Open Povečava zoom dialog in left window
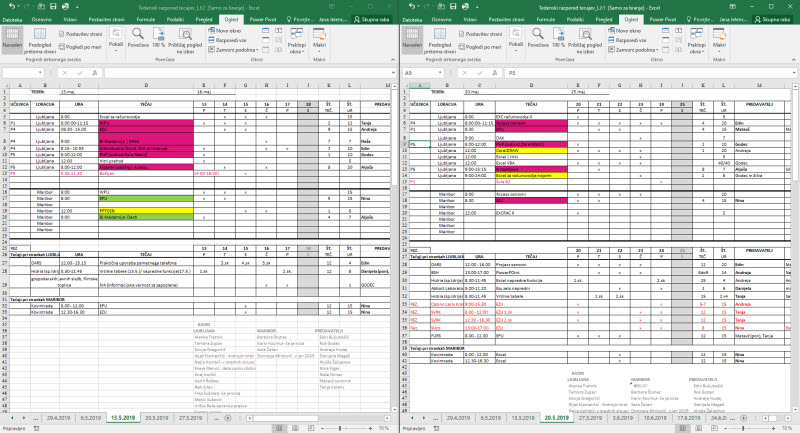This screenshot has height=433, width=800. (x=138, y=38)
